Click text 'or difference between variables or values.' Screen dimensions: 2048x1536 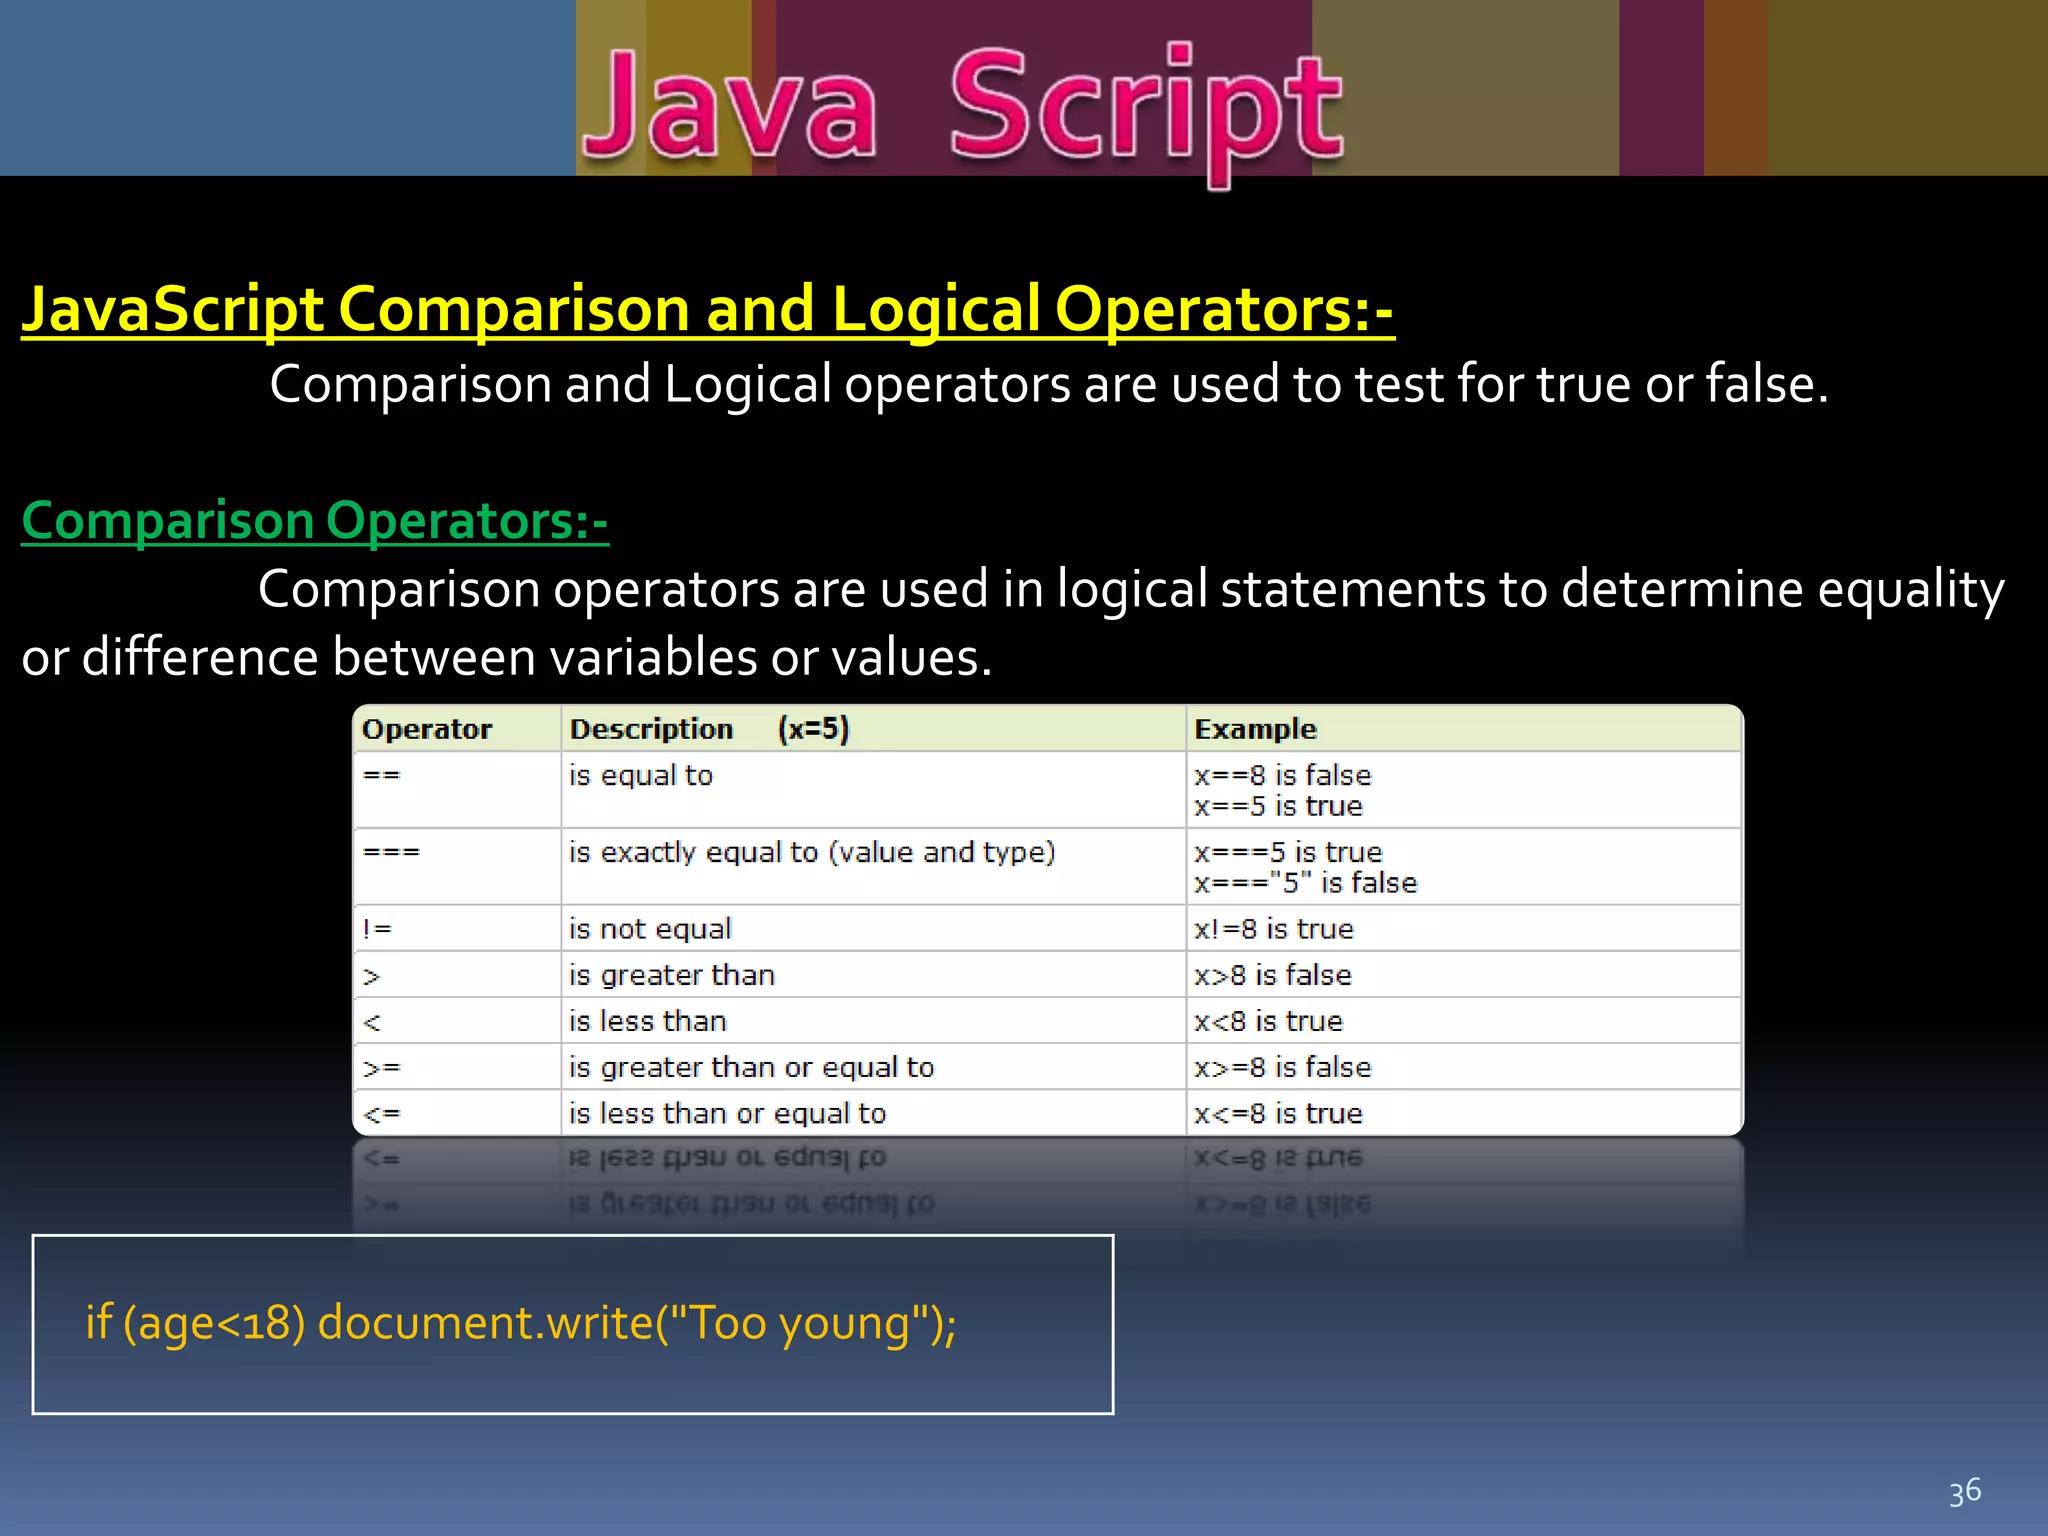tap(507, 658)
